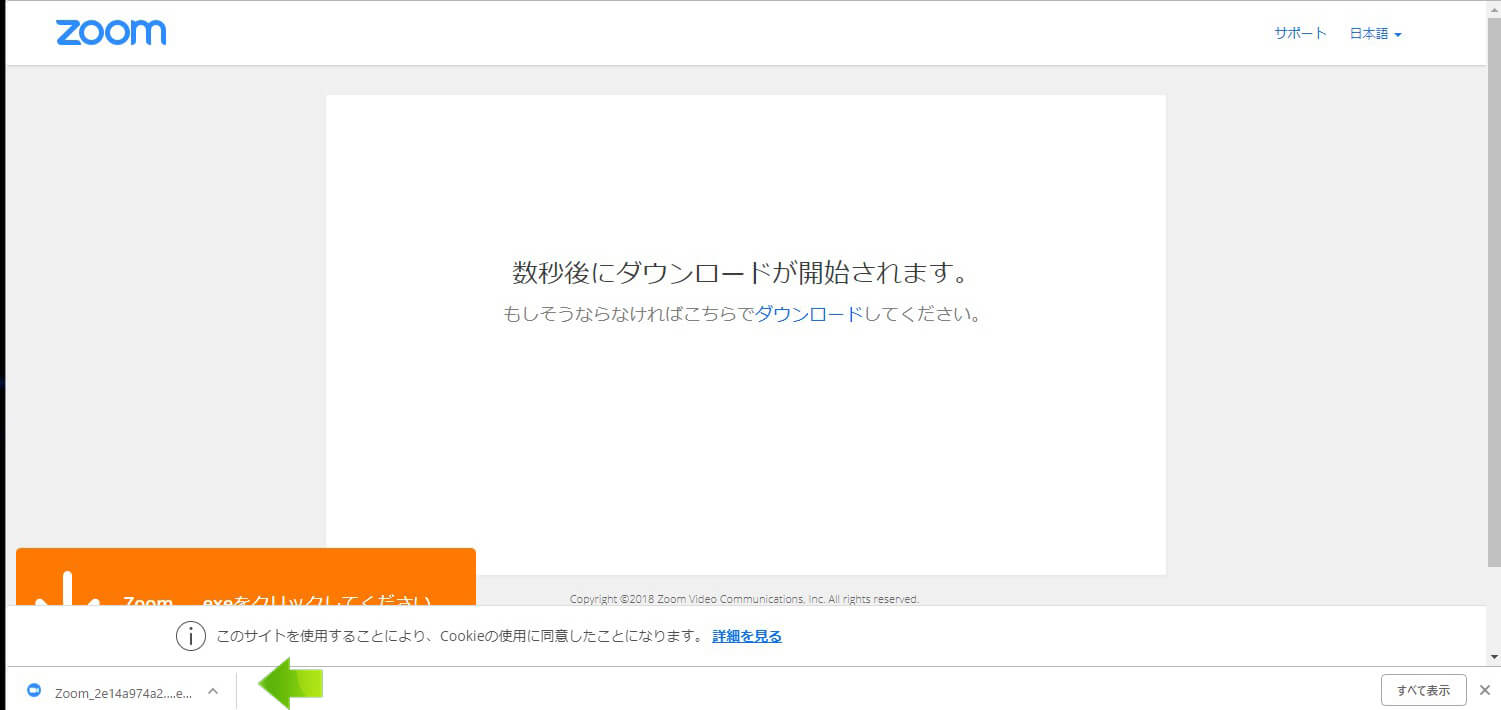This screenshot has height=710, width=1501.
Task: Click the info circle icon in cookie notice
Action: 191,636
